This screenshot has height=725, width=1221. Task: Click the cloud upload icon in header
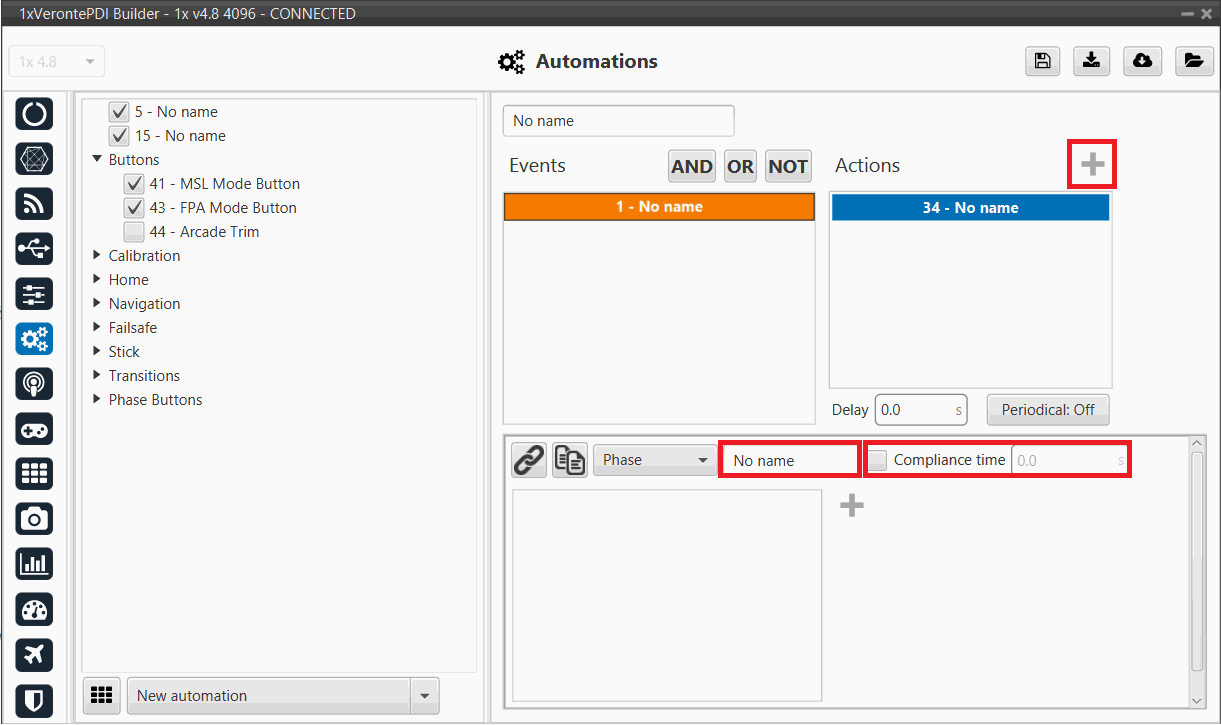point(1142,61)
